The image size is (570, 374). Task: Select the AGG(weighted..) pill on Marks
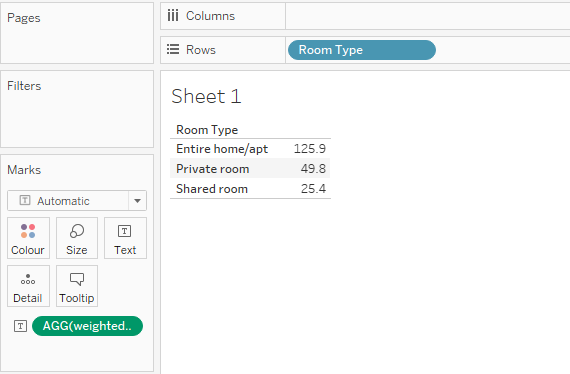click(x=87, y=326)
